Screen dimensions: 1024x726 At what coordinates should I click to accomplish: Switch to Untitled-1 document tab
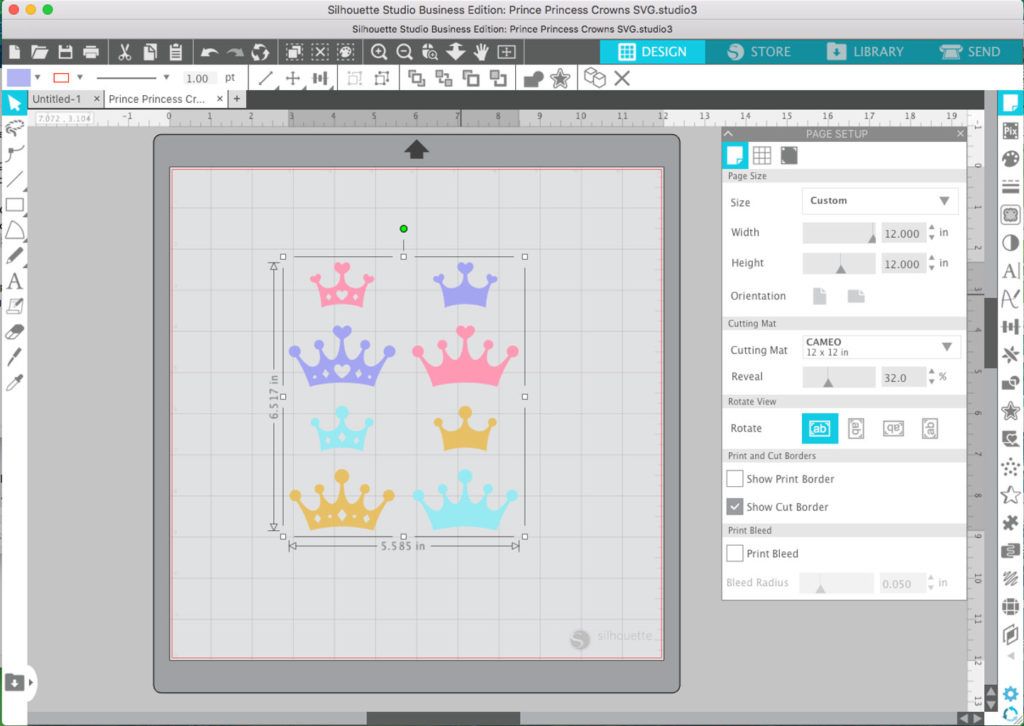point(57,99)
